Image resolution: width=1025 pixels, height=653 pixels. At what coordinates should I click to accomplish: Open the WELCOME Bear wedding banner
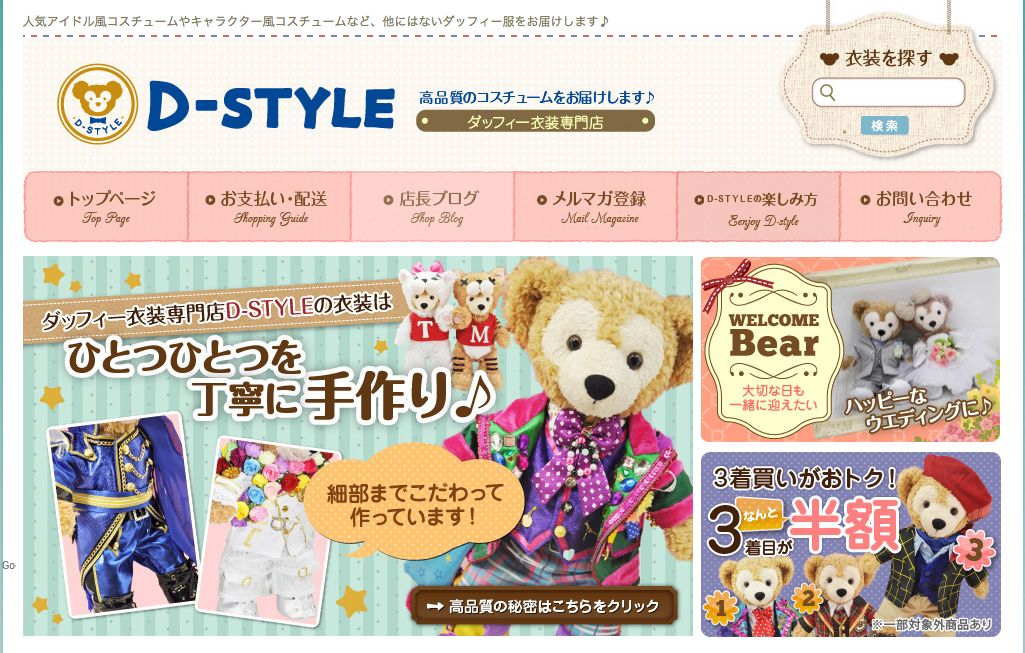850,350
